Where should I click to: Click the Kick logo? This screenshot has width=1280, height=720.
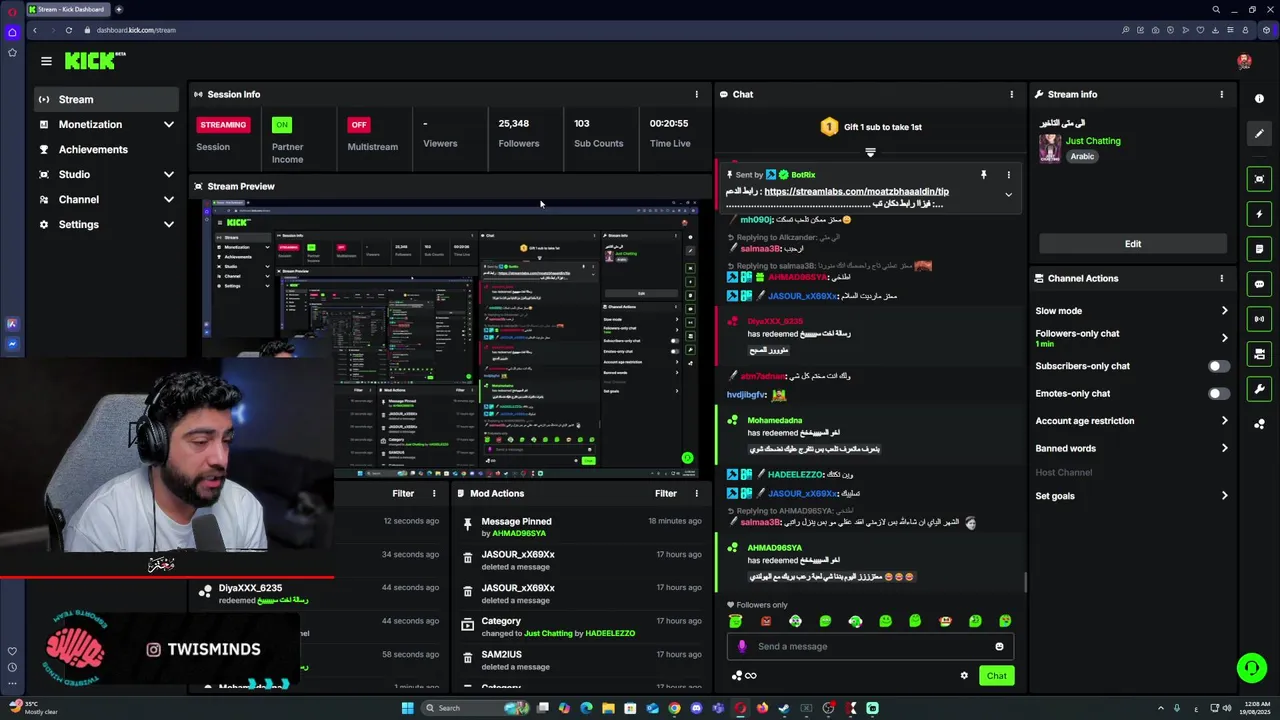click(94, 61)
